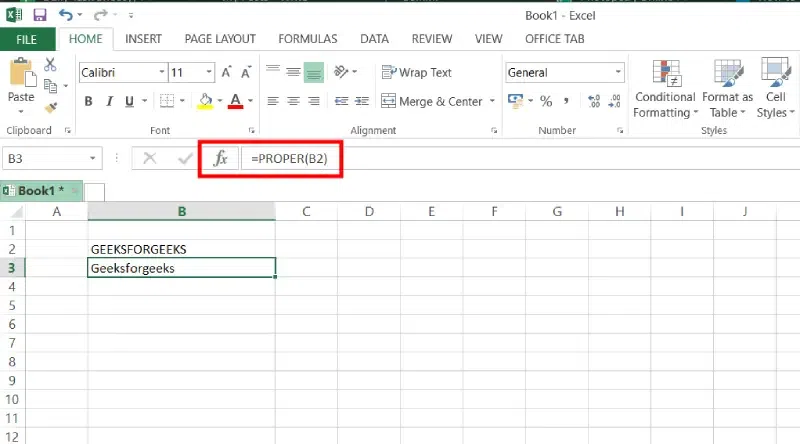Viewport: 800px width, 444px height.
Task: Click the Copy icon in Clipboard group
Action: click(x=50, y=86)
